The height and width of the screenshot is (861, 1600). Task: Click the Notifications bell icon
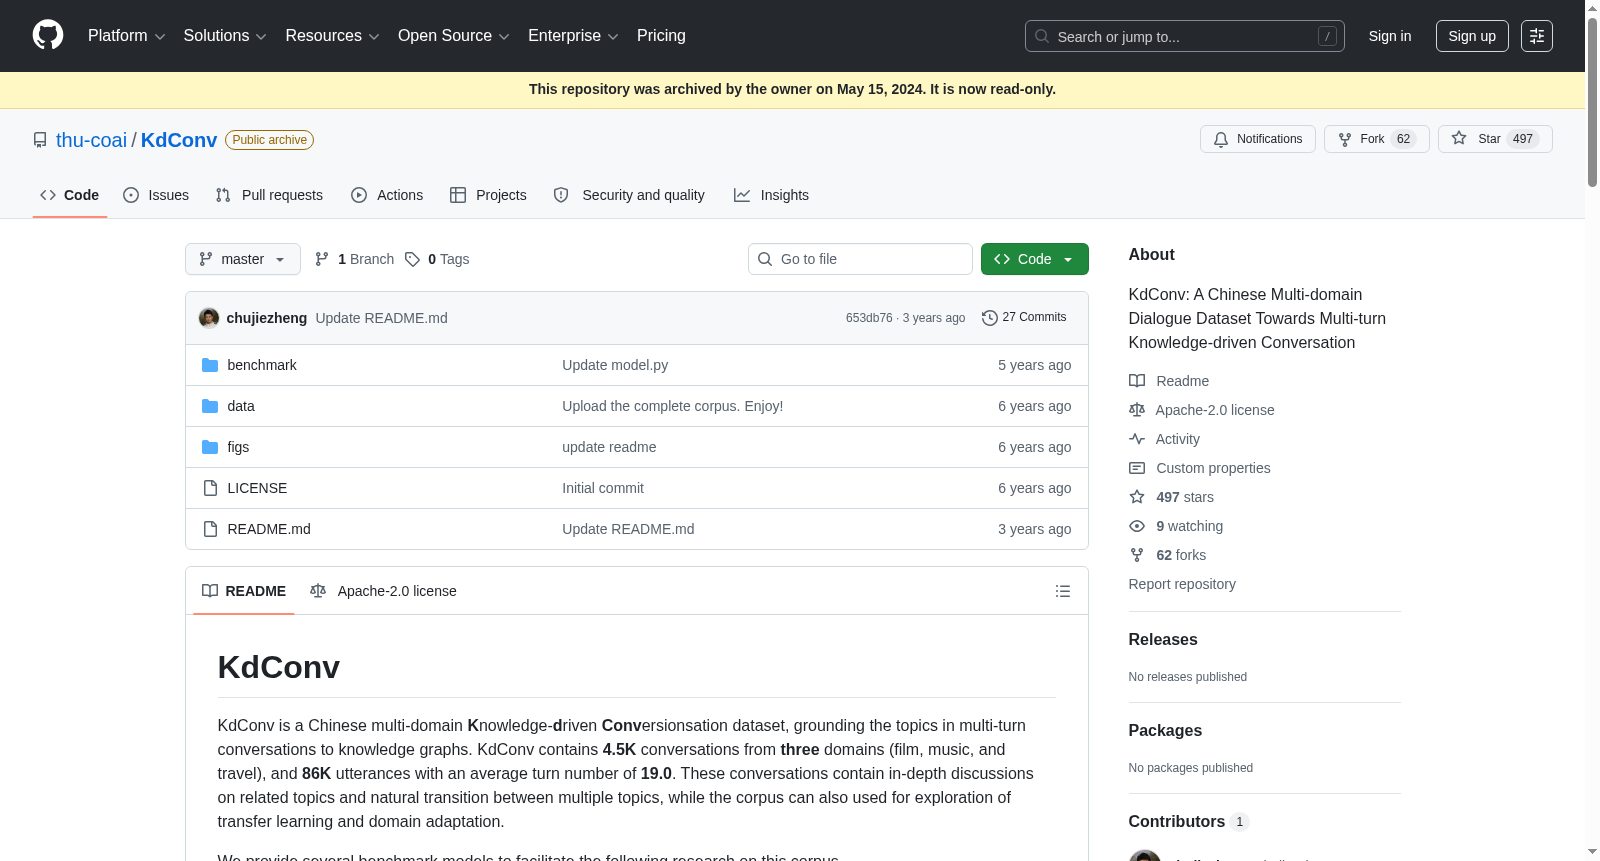(x=1221, y=139)
